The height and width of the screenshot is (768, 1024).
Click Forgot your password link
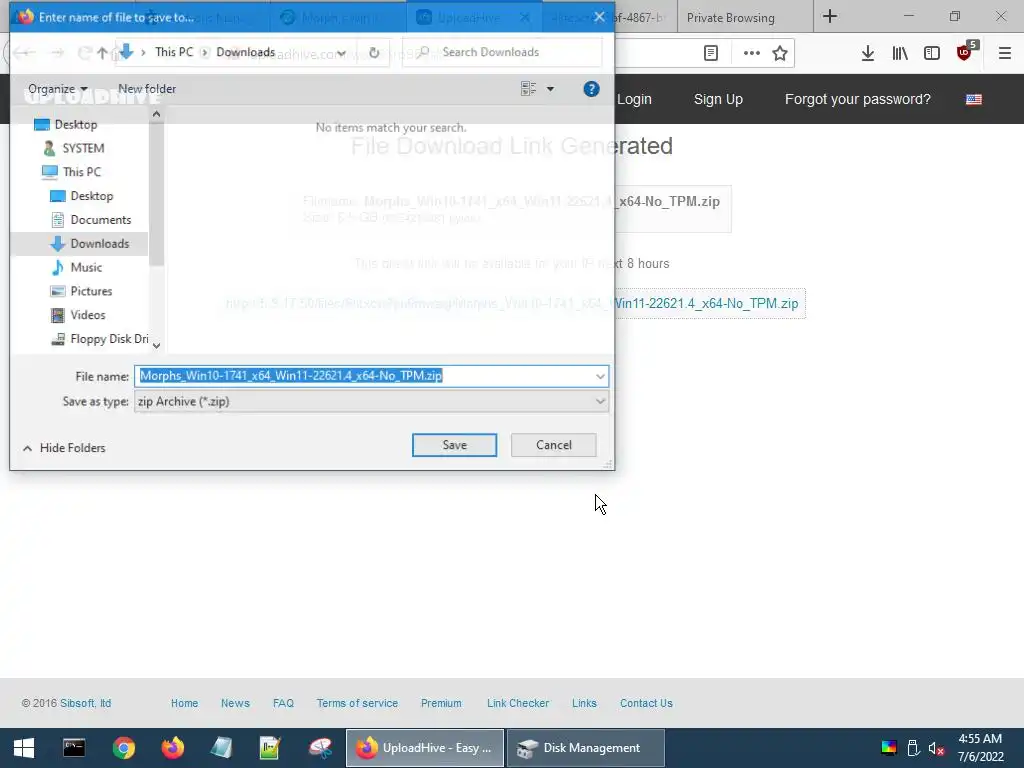[x=857, y=99]
